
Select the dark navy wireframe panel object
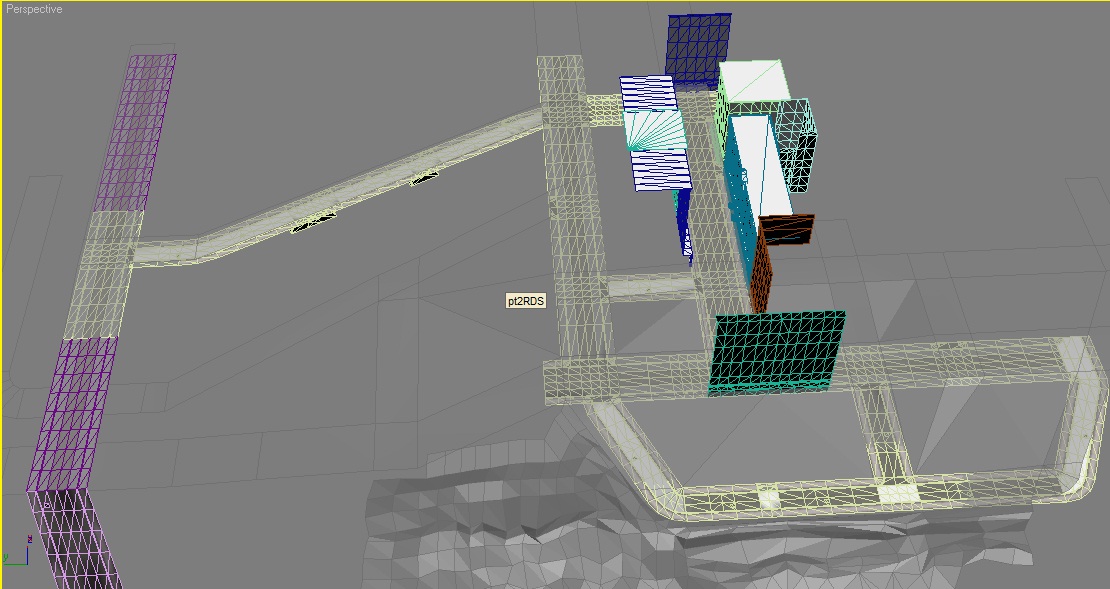(699, 50)
